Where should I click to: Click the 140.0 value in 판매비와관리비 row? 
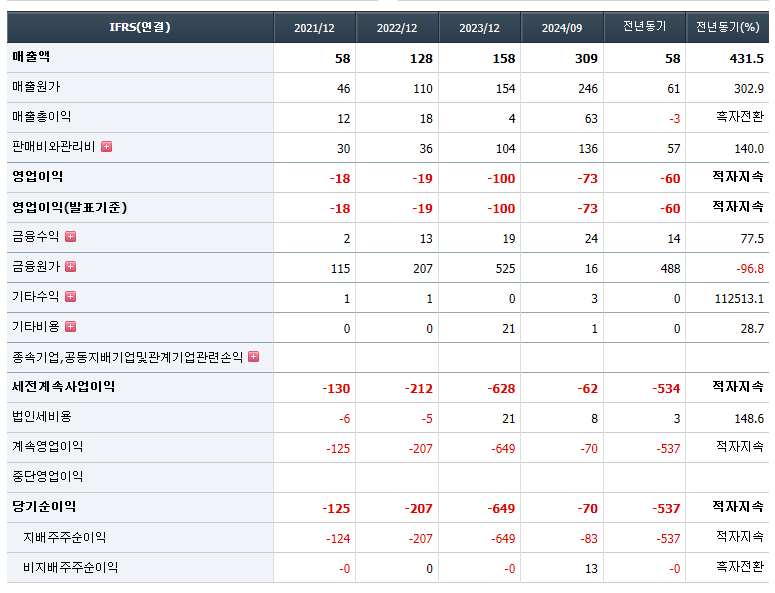point(749,149)
